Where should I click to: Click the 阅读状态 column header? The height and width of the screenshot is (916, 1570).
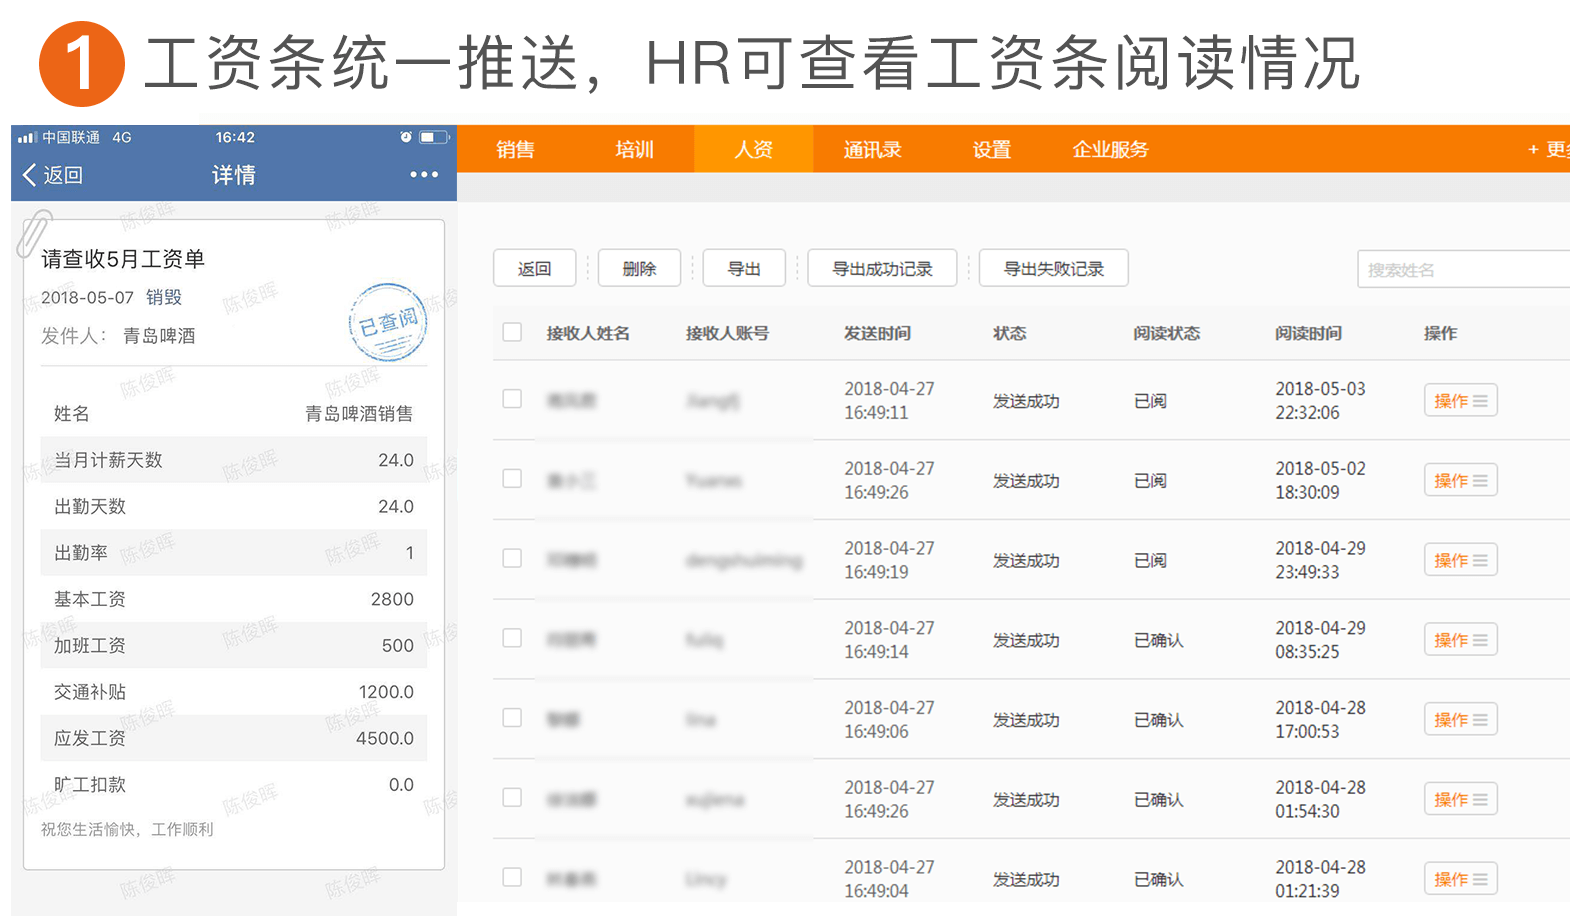click(1167, 333)
